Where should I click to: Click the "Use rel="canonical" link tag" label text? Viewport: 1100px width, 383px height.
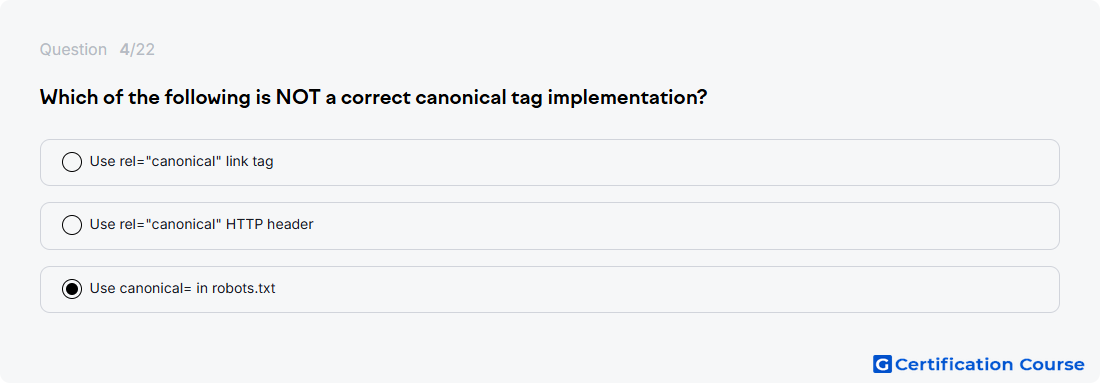182,162
